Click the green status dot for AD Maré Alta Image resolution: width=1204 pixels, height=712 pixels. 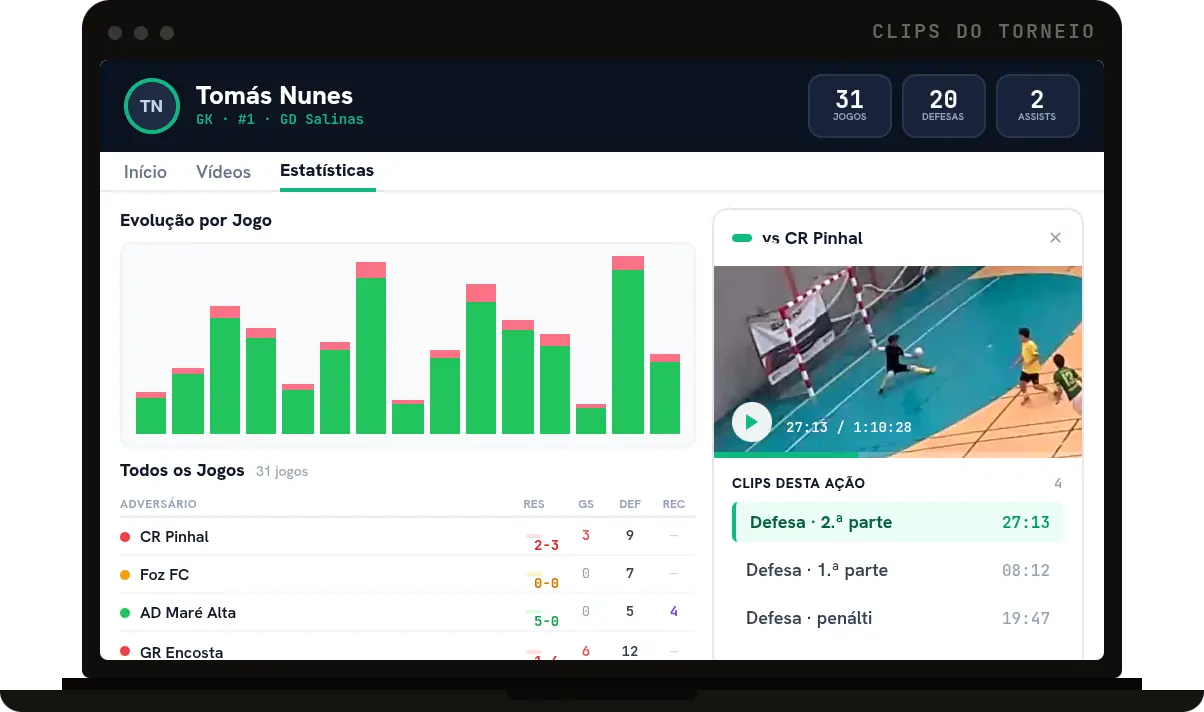click(125, 613)
